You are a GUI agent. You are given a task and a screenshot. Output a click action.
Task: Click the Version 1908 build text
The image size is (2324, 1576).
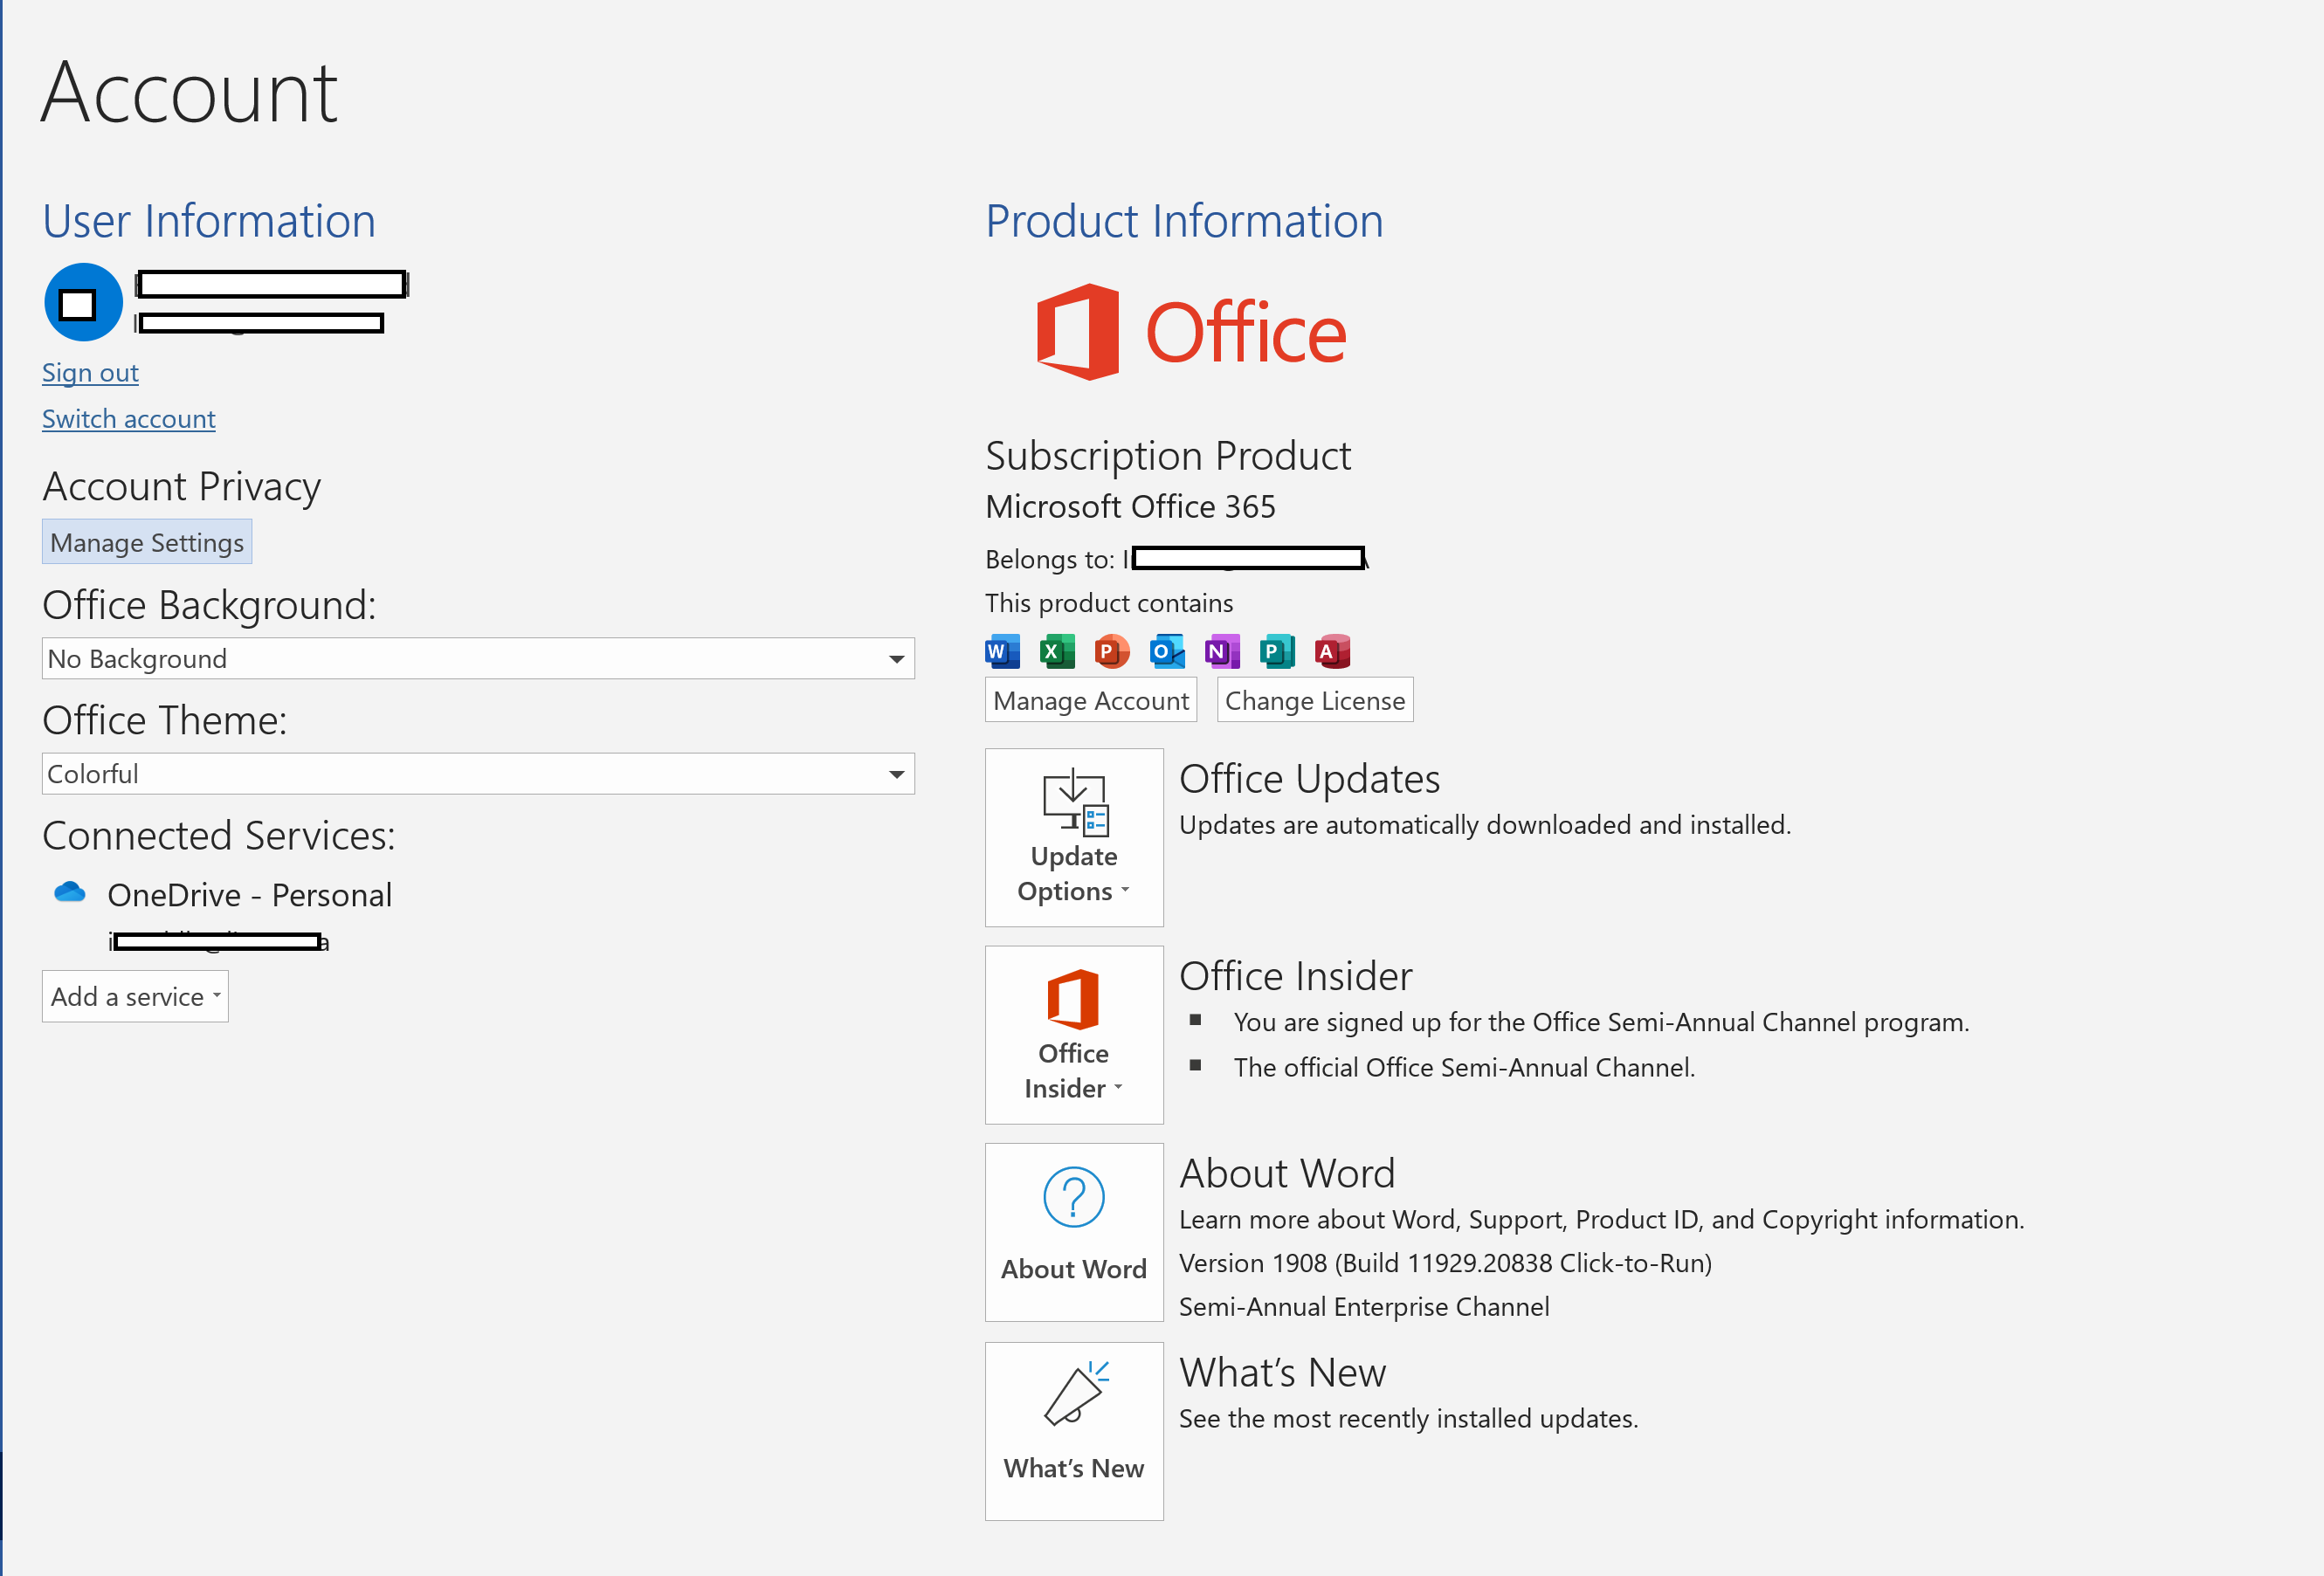tap(1445, 1263)
